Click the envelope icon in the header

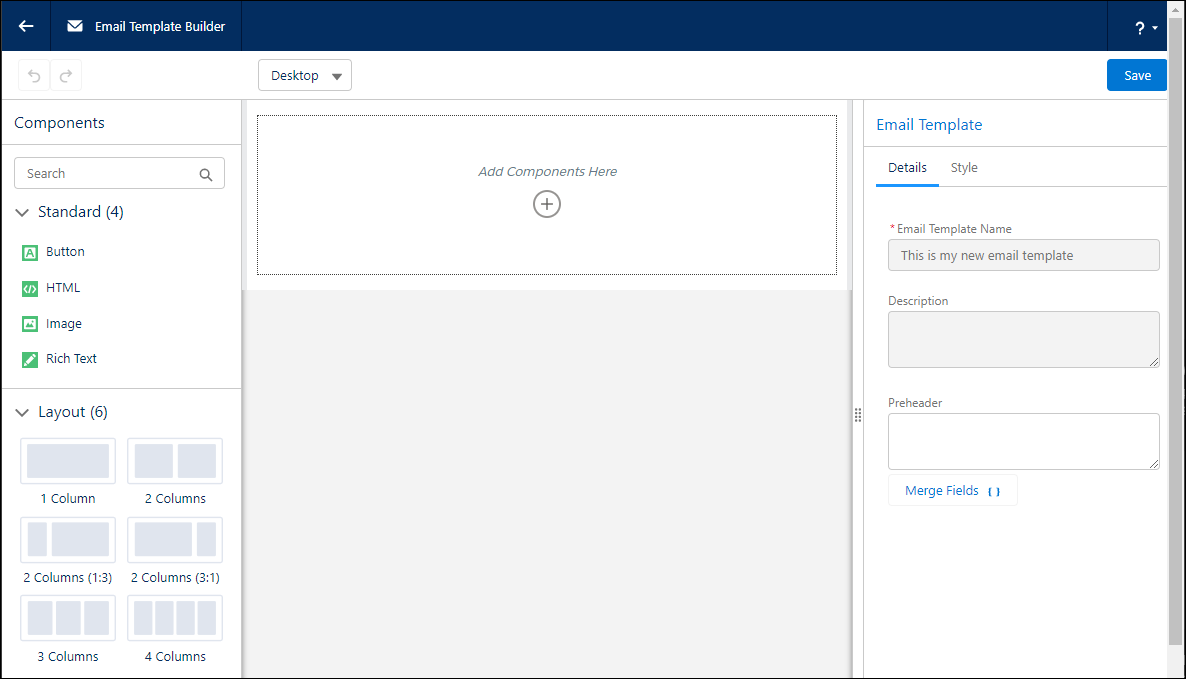tap(74, 26)
